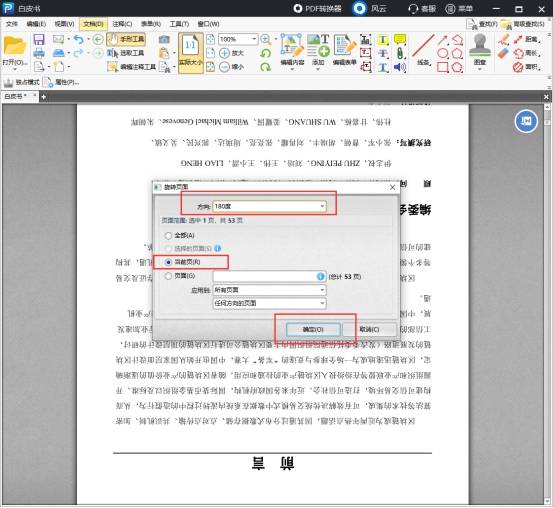553x508 pixels.
Task: Click the OK (确定) button
Action: coord(313,329)
